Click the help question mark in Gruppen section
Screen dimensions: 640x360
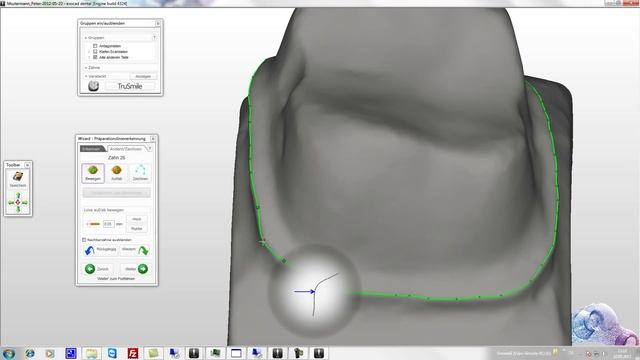tap(154, 38)
